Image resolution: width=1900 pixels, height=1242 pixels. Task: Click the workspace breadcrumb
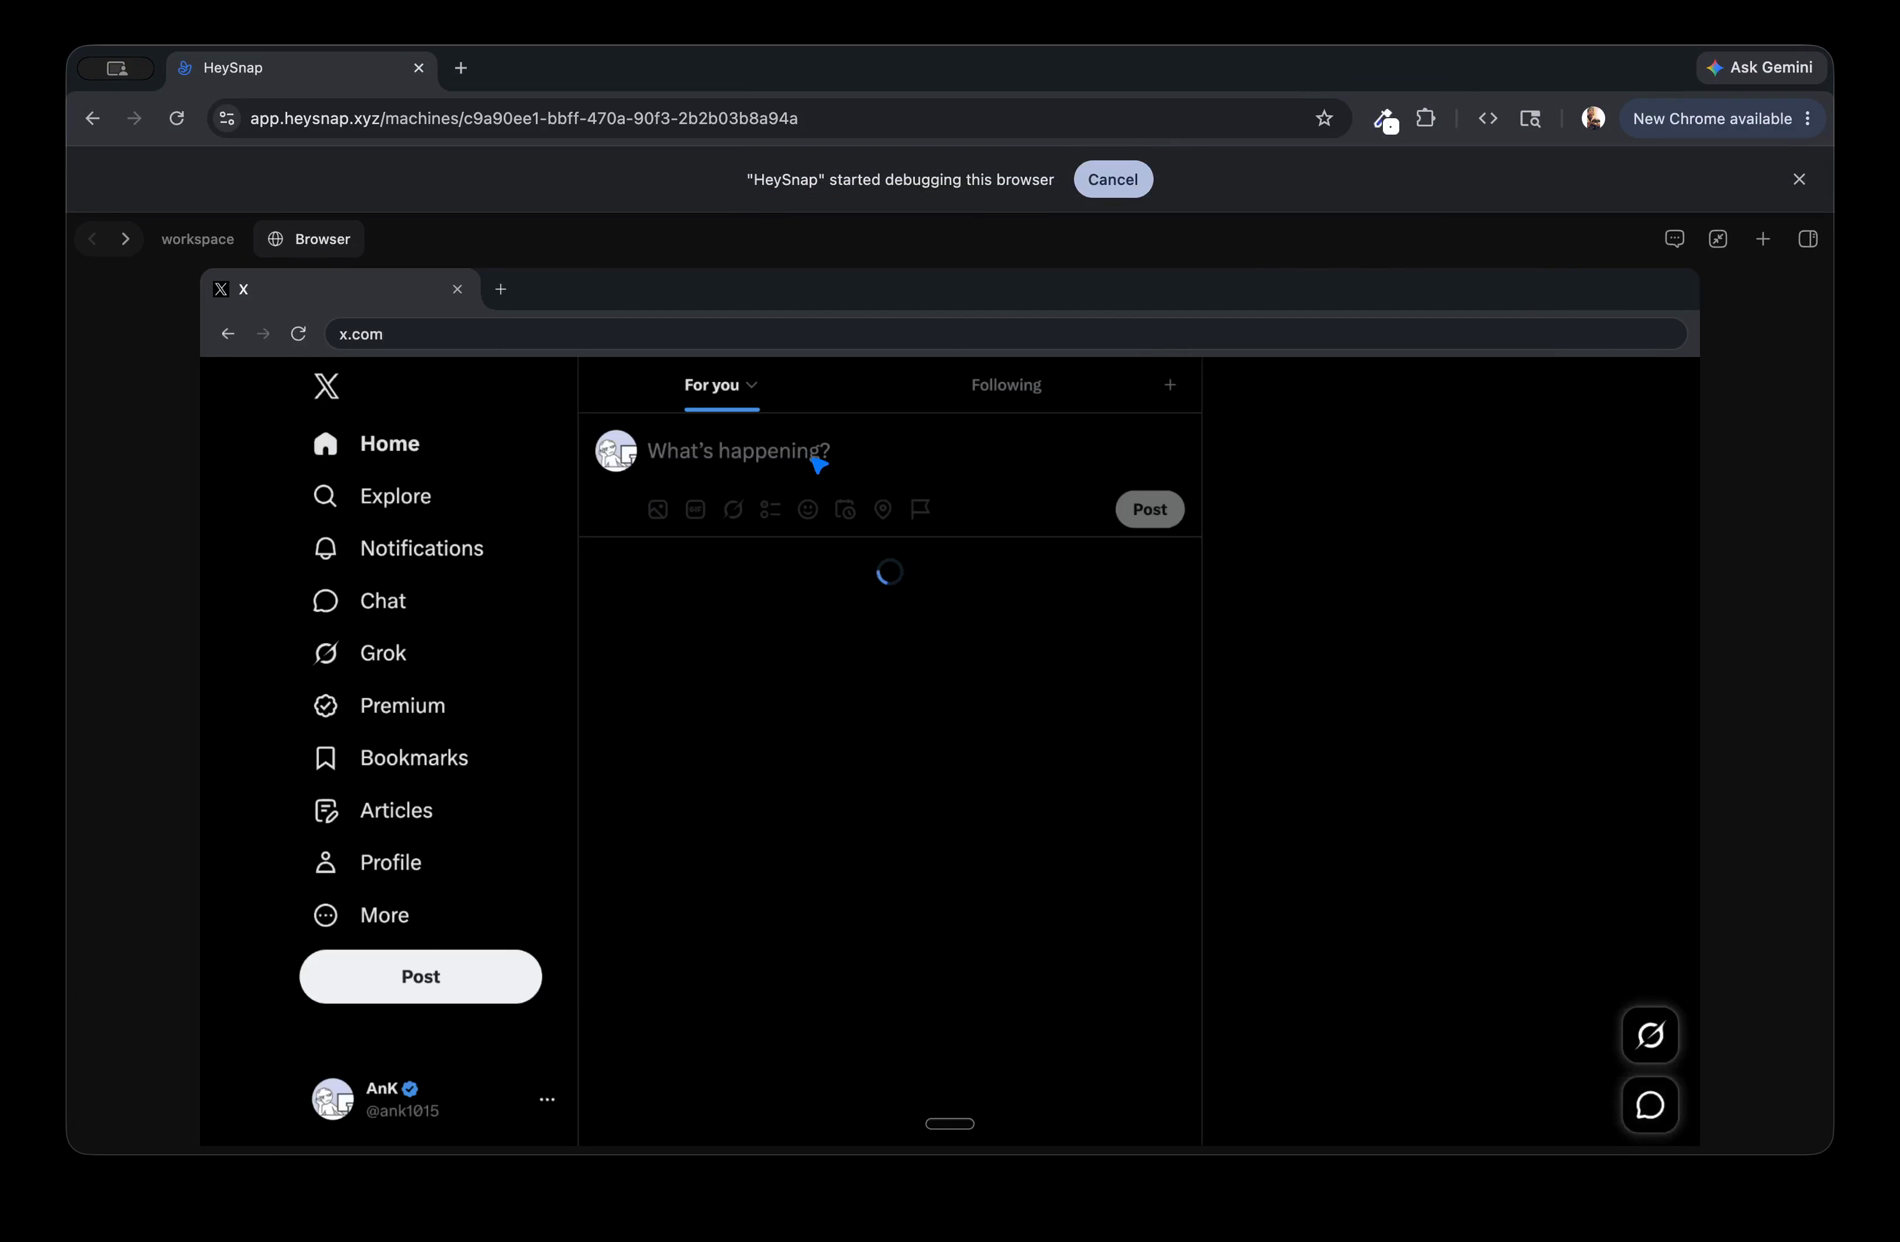[197, 239]
